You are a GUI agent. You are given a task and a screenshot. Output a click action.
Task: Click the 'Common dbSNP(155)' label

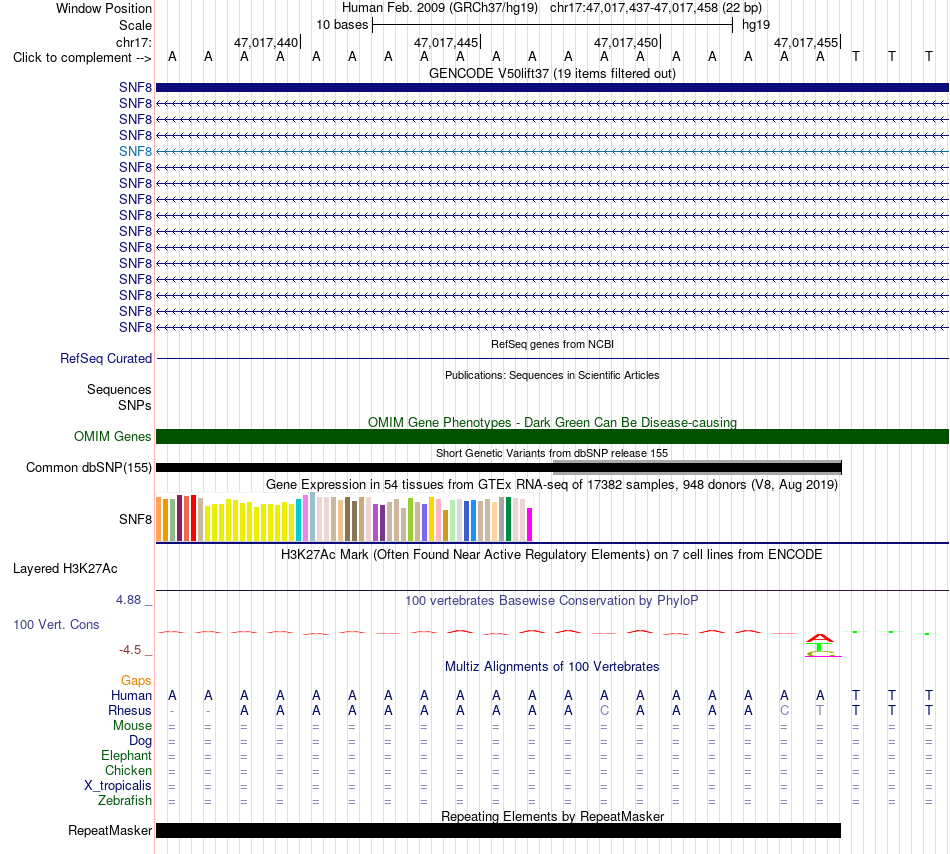coord(88,468)
